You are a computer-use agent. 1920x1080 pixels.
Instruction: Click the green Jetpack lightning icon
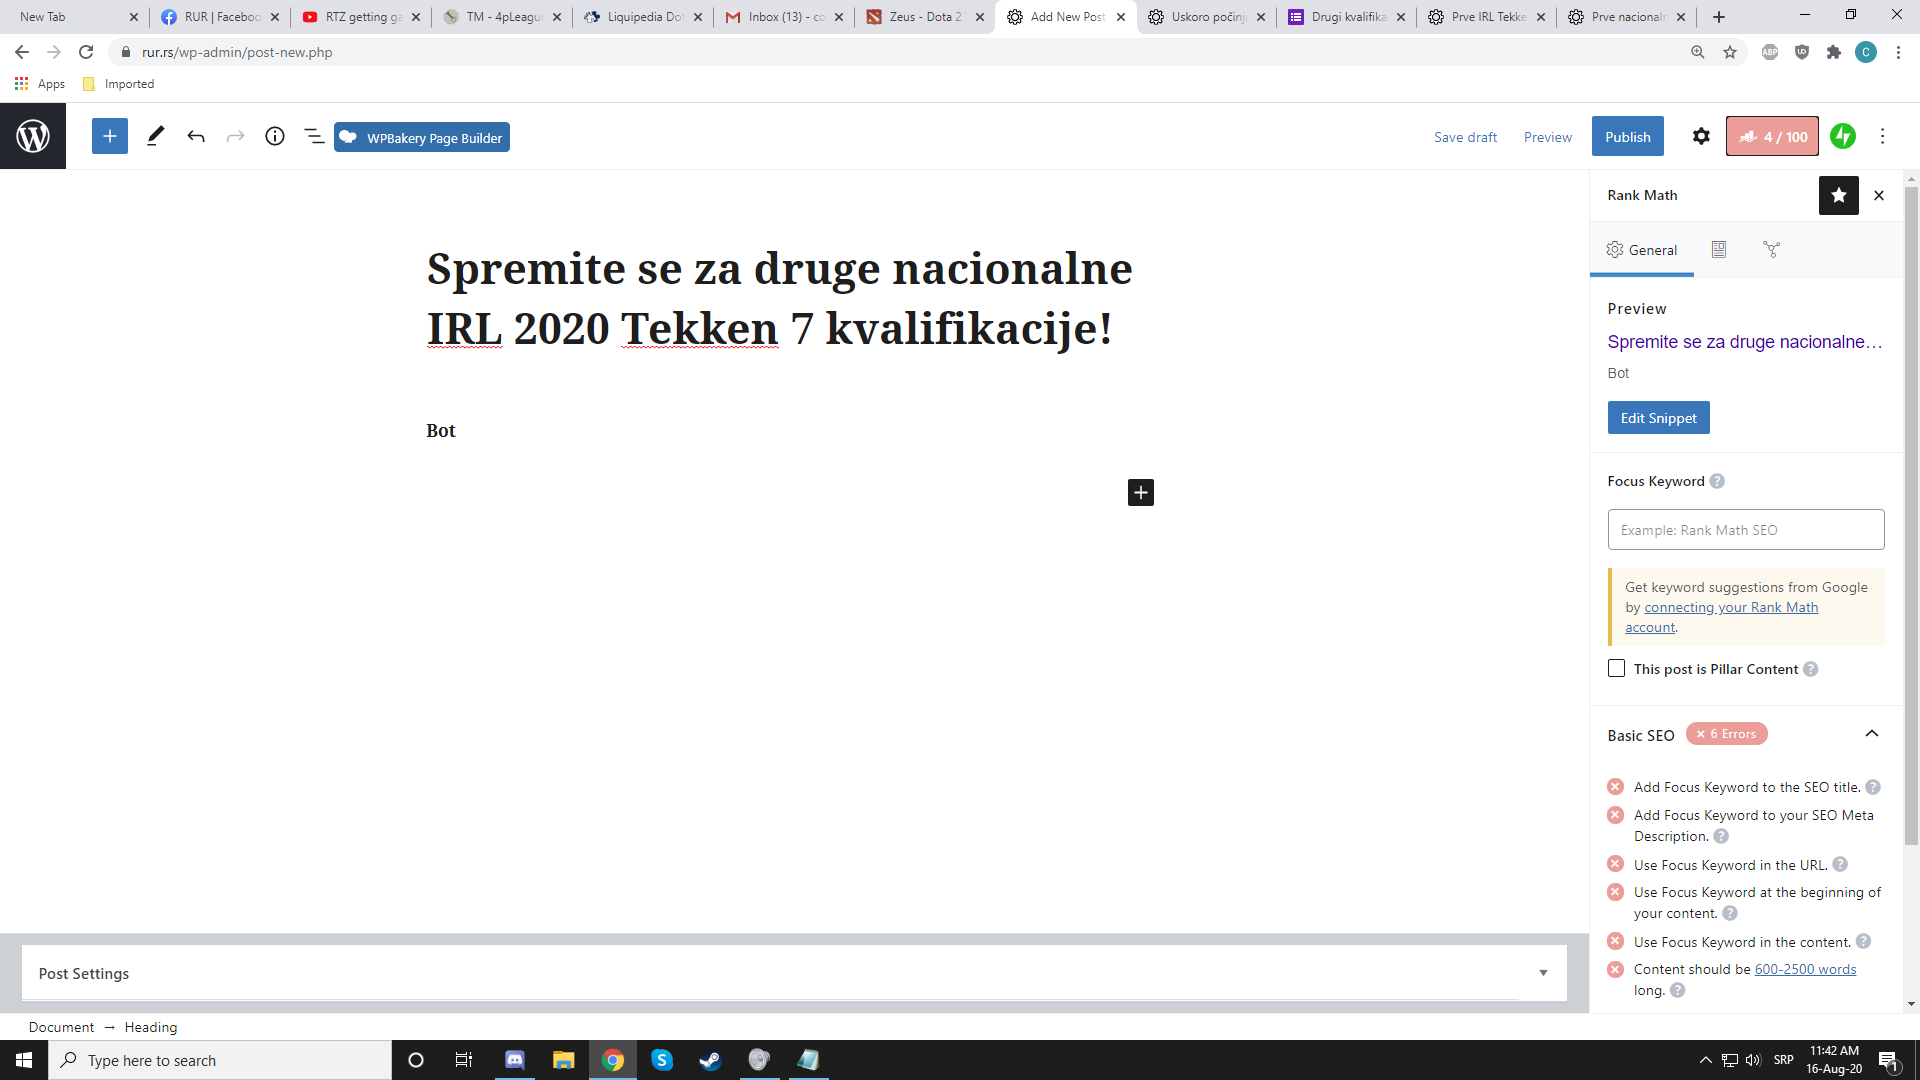(1843, 137)
